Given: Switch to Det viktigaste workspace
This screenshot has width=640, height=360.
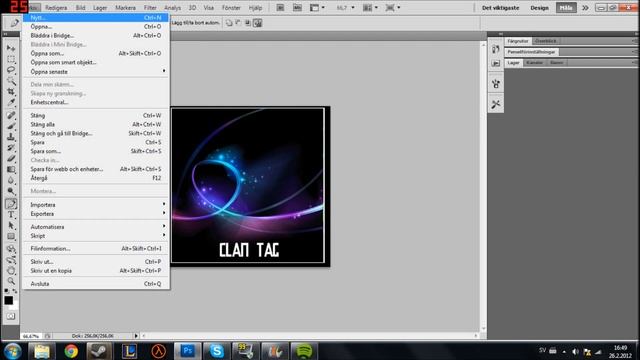Looking at the screenshot, I should [500, 8].
